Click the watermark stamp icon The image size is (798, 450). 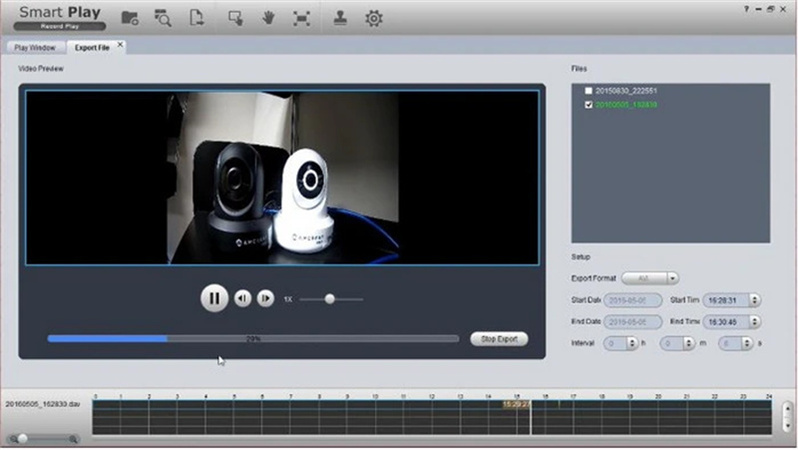[x=340, y=18]
